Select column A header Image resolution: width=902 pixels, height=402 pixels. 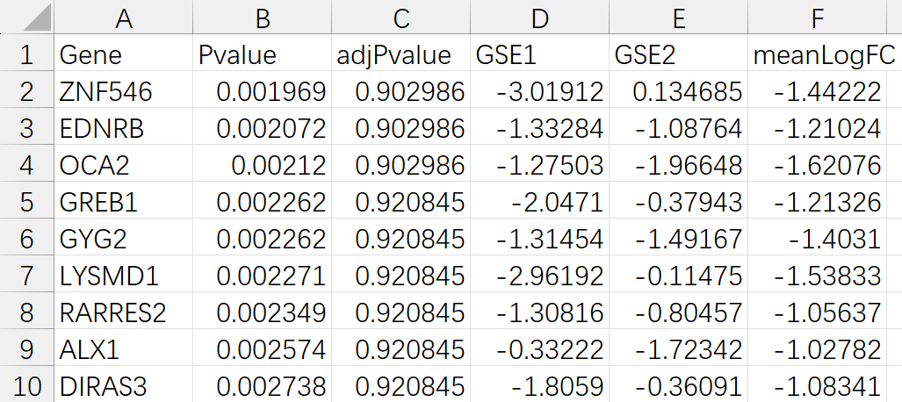click(x=124, y=17)
